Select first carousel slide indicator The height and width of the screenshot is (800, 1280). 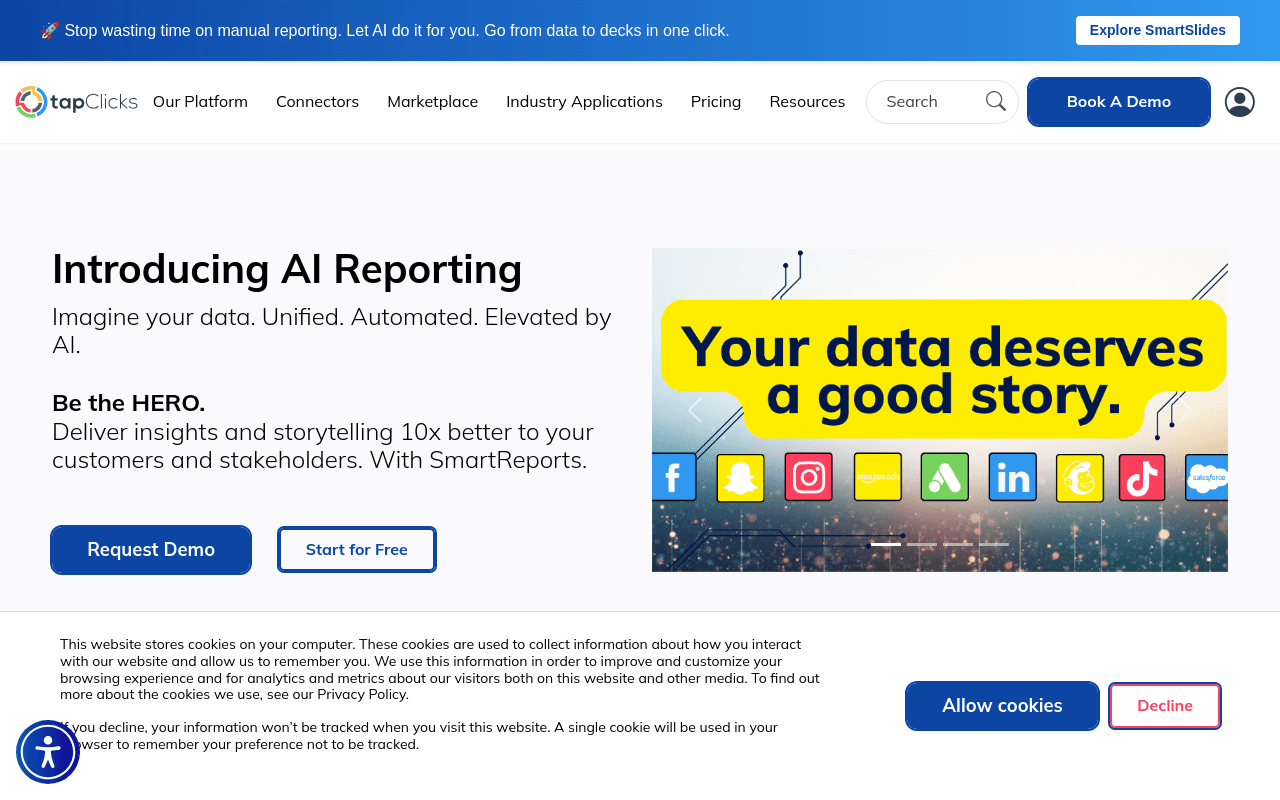(x=886, y=544)
